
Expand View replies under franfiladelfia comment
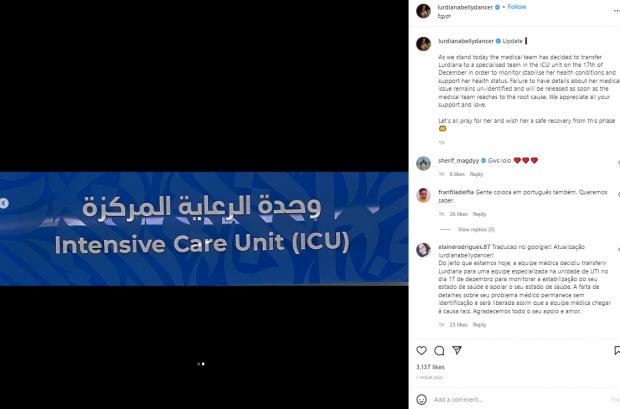click(x=476, y=229)
